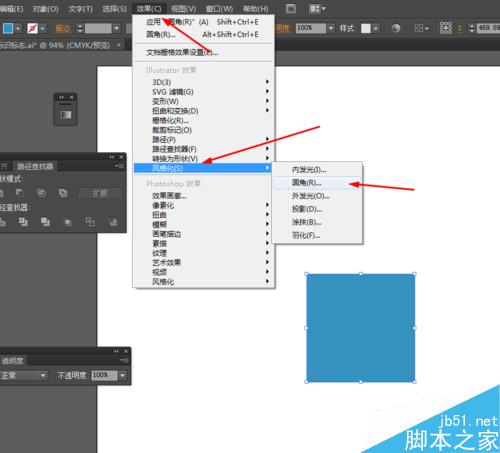Open the 样式 style dropdown arrow
This screenshot has width=500, height=453.
(376, 28)
